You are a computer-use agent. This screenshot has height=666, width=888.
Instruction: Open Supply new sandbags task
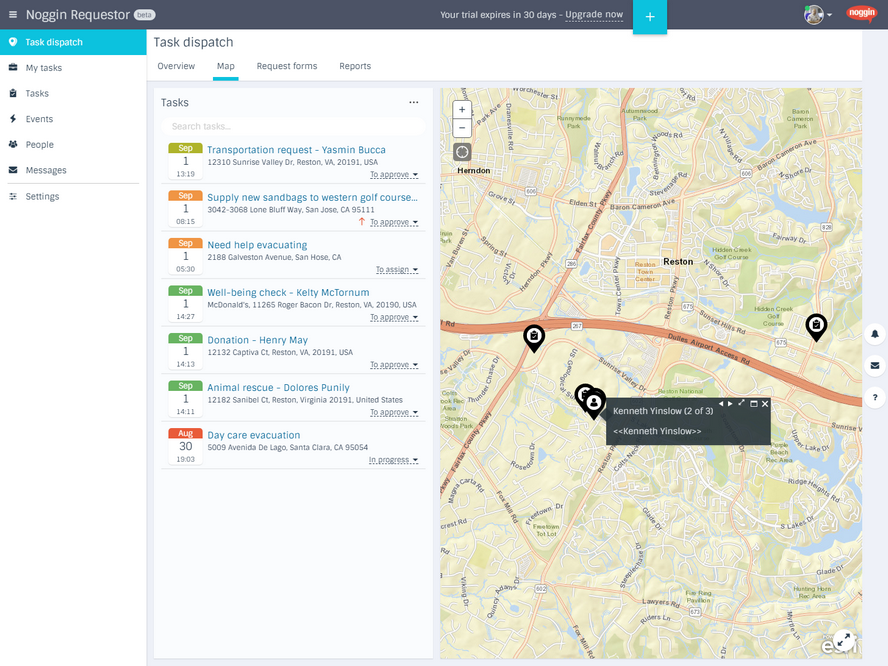pyautogui.click(x=312, y=197)
